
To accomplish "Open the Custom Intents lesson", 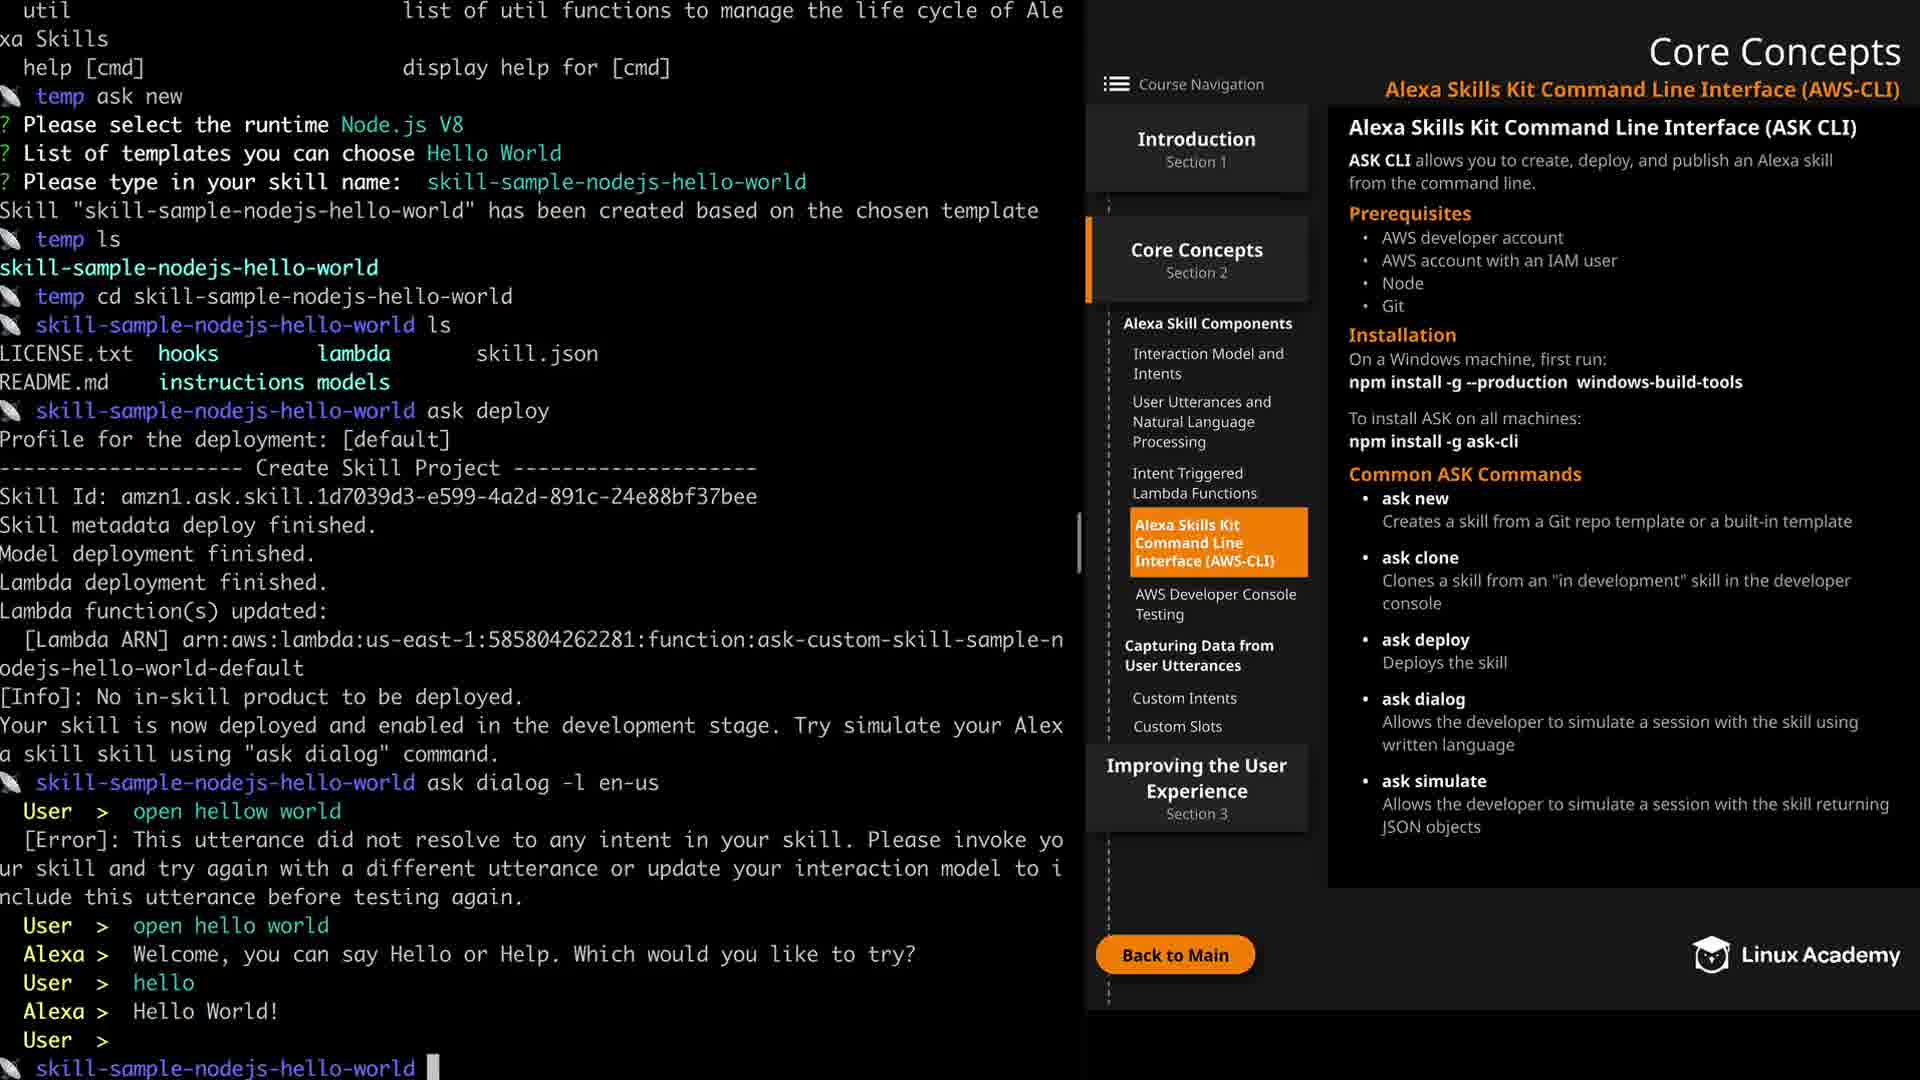I will [1184, 698].
